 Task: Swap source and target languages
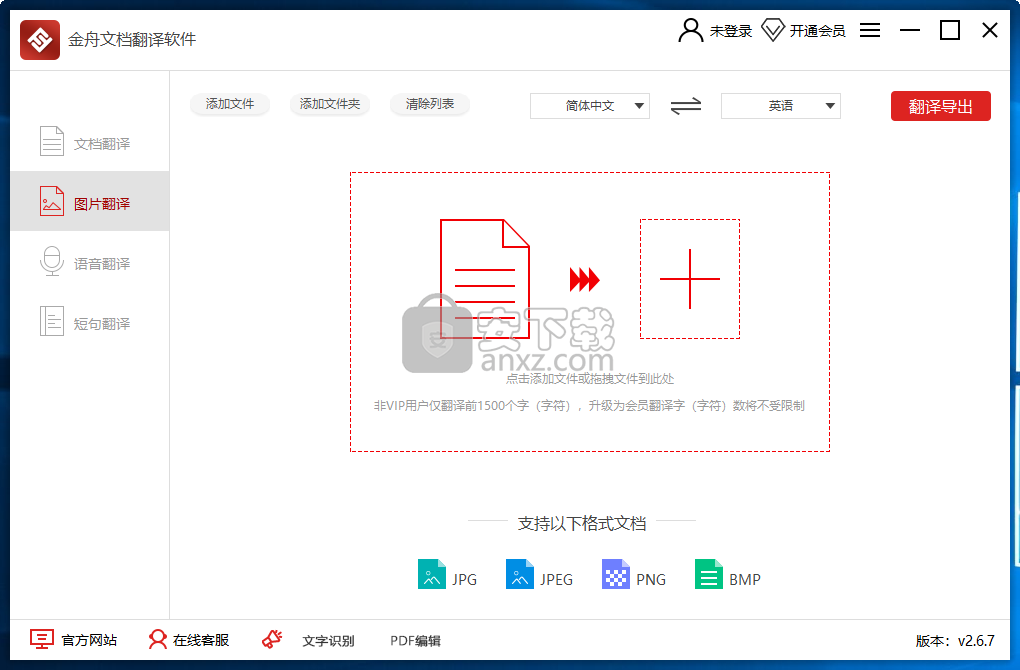tap(686, 106)
